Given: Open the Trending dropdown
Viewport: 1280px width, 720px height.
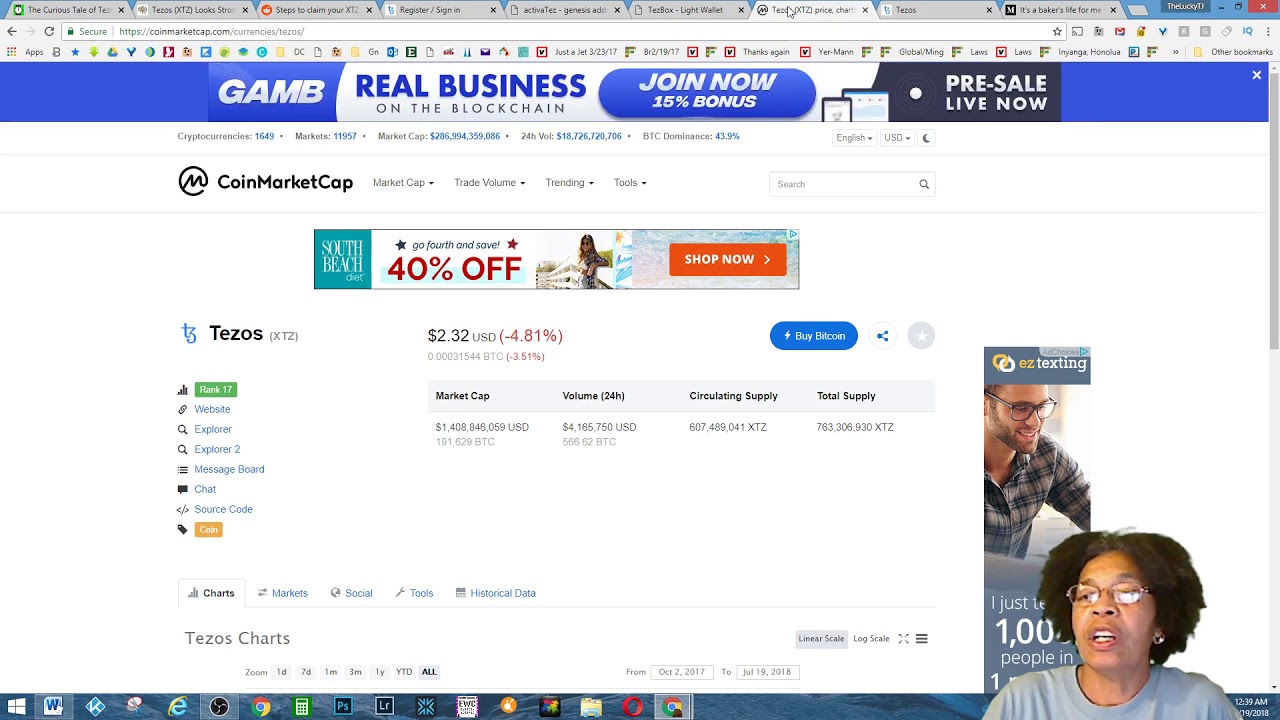Looking at the screenshot, I should (x=569, y=183).
